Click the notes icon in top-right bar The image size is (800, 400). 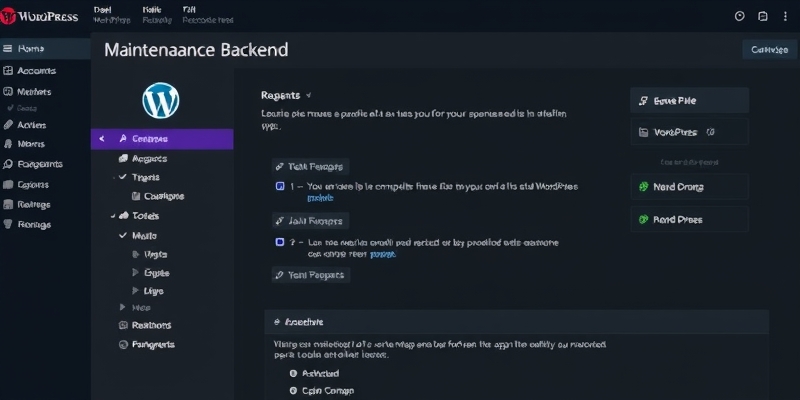coord(763,16)
